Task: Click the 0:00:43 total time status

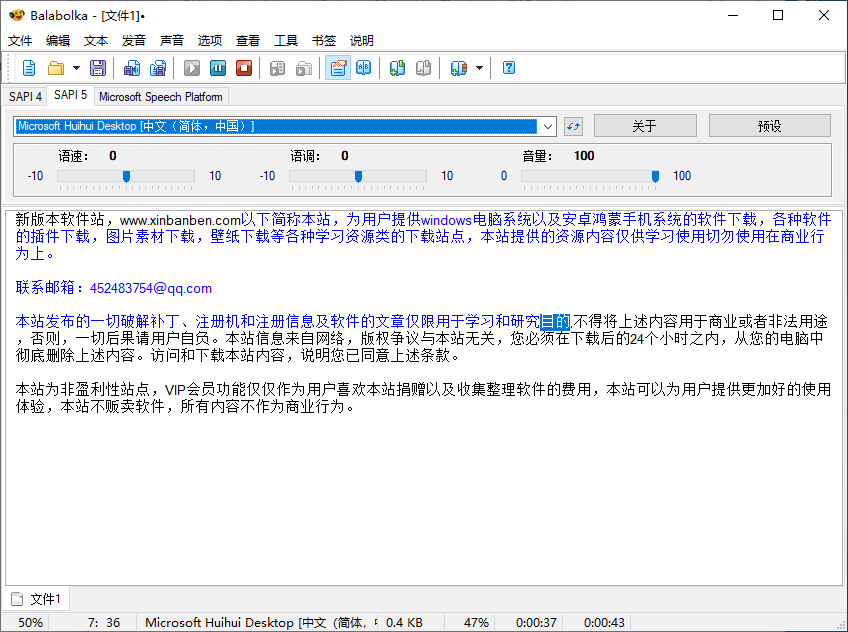Action: [x=604, y=623]
